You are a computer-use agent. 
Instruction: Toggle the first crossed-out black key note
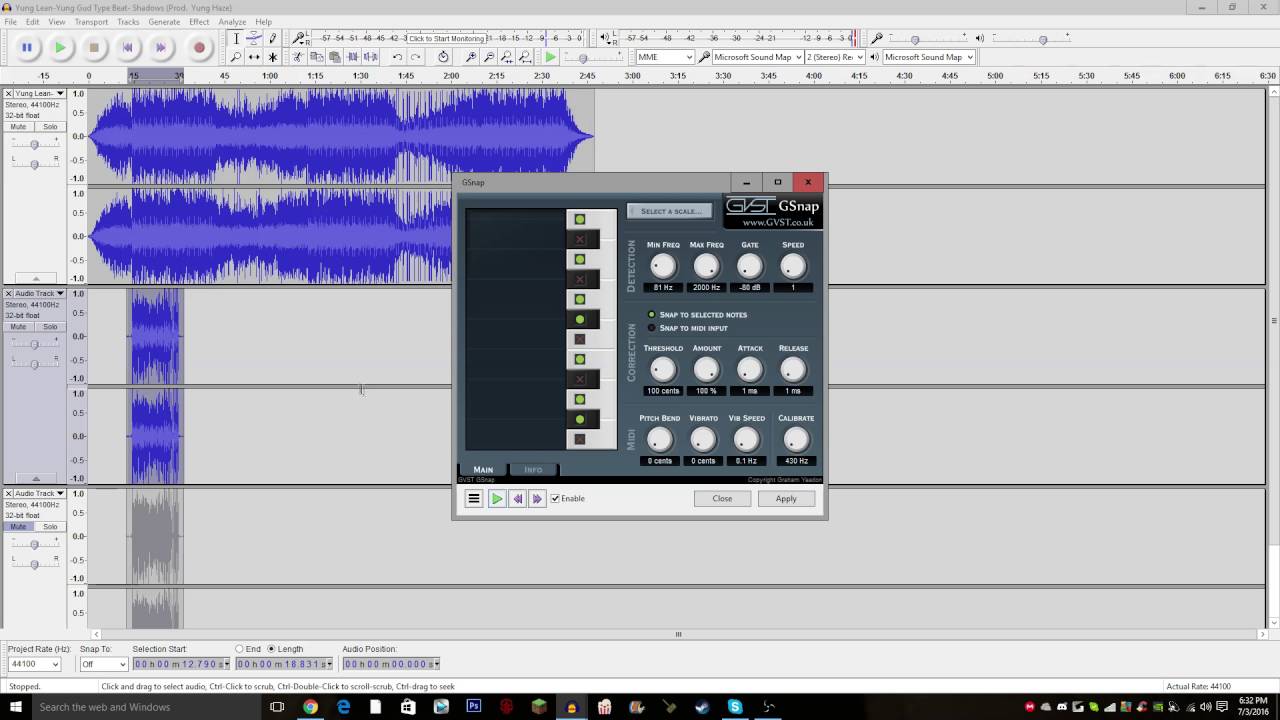pyautogui.click(x=579, y=239)
